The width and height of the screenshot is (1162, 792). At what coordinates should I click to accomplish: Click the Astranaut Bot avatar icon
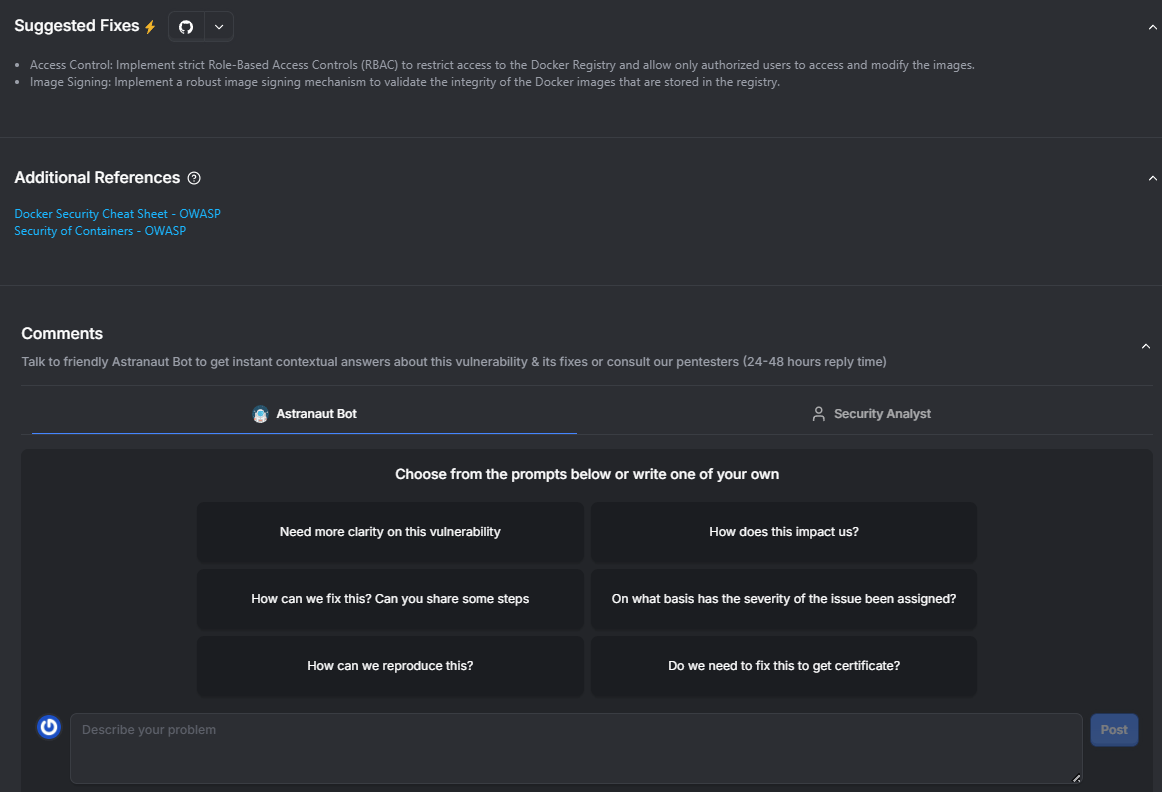(260, 414)
